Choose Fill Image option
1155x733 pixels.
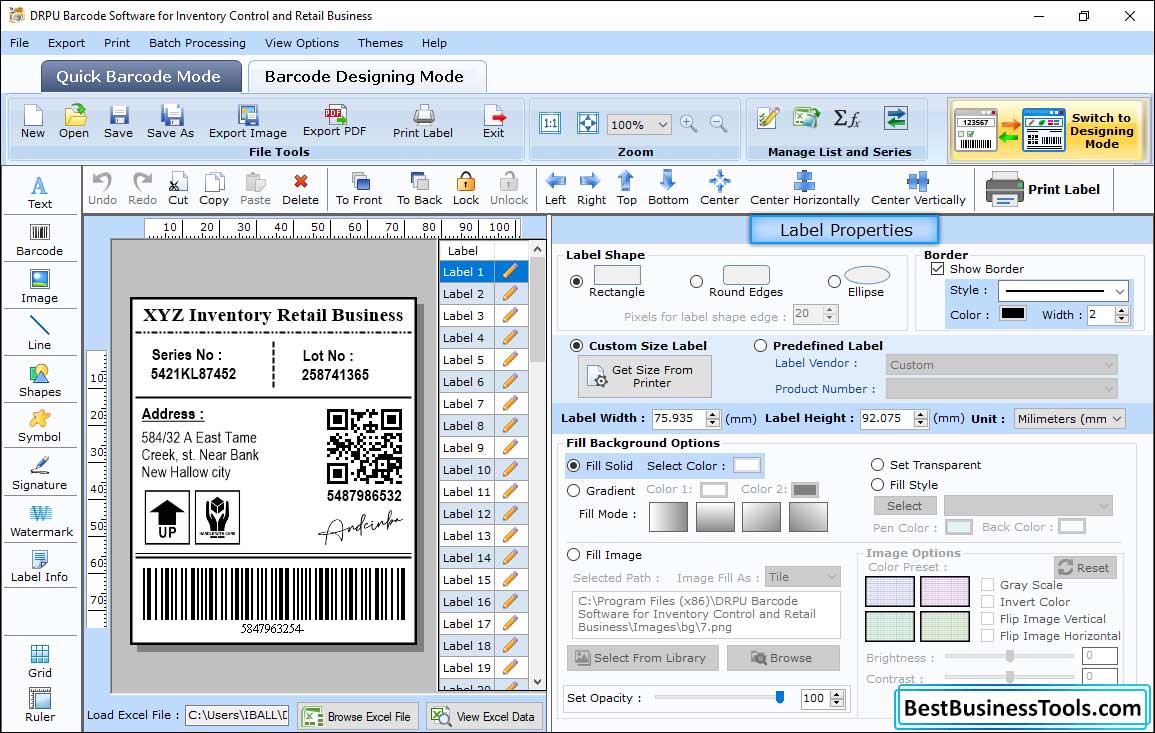tap(574, 555)
